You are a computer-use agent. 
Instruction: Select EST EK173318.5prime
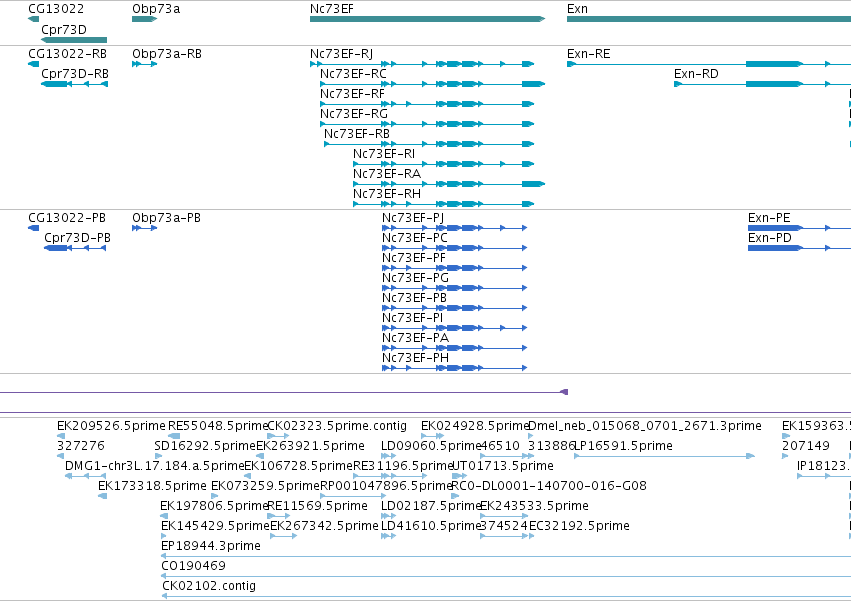[152, 486]
